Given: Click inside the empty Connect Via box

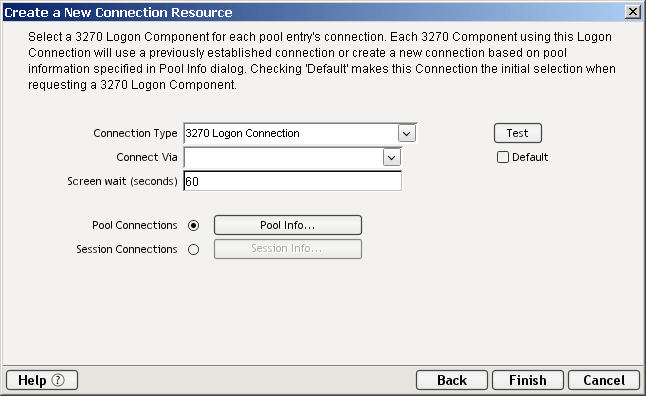Looking at the screenshot, I should (283, 157).
